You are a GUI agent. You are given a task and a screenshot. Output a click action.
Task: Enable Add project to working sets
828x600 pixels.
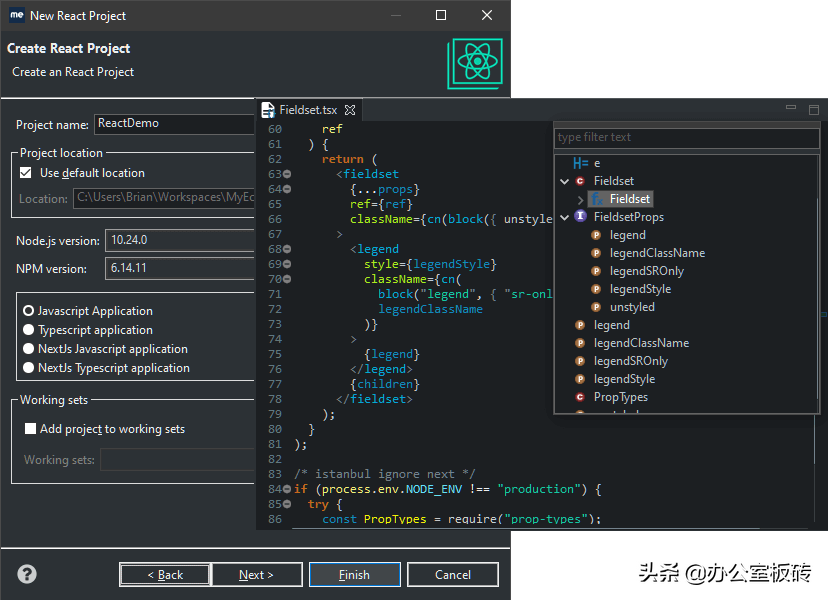(31, 428)
